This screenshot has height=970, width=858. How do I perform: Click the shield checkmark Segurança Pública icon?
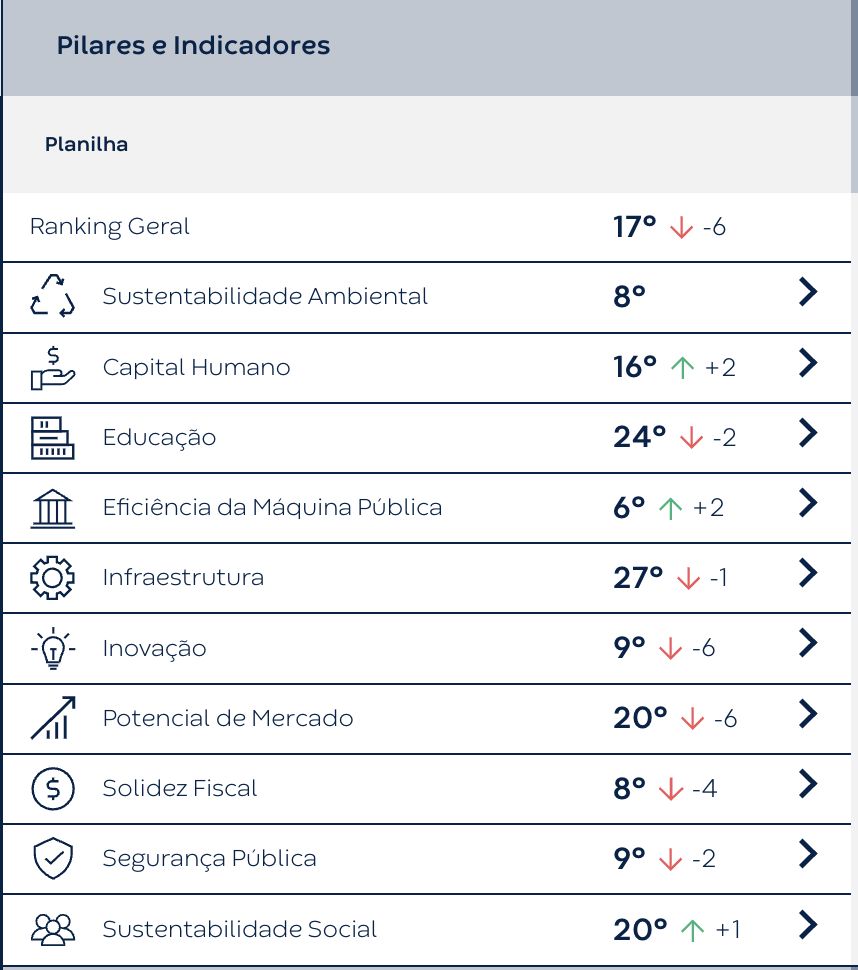tap(53, 859)
